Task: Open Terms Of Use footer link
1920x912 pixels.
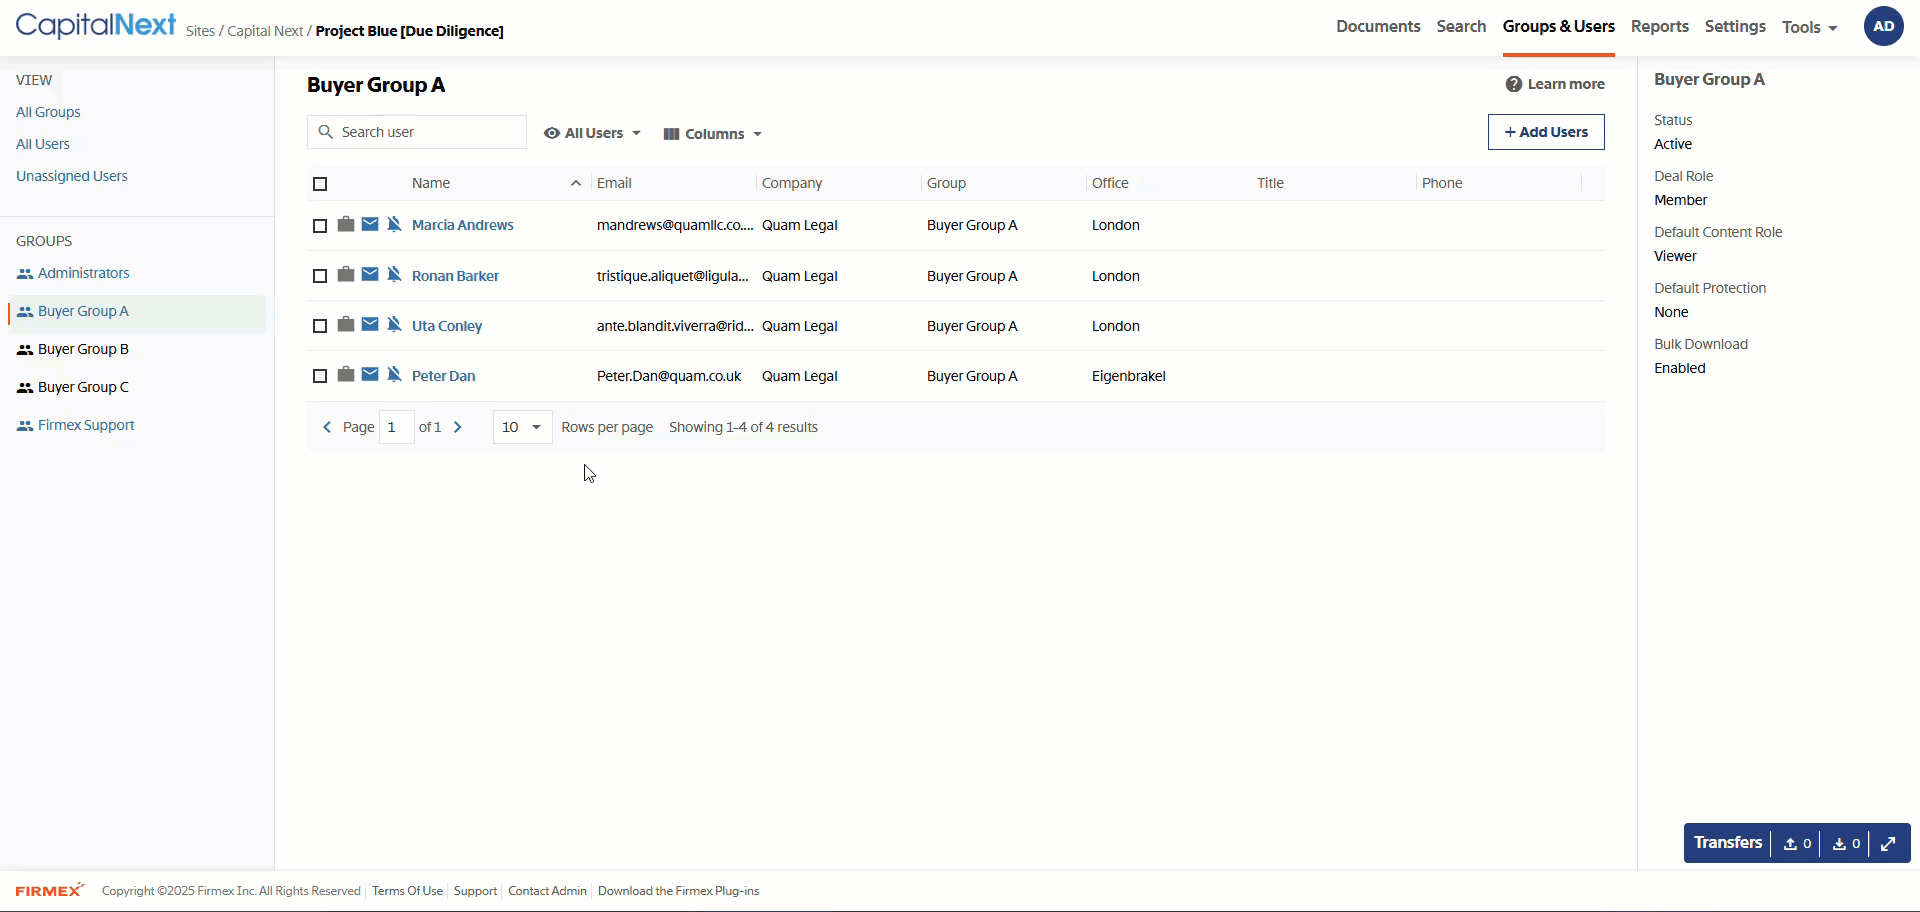Action: (x=407, y=891)
